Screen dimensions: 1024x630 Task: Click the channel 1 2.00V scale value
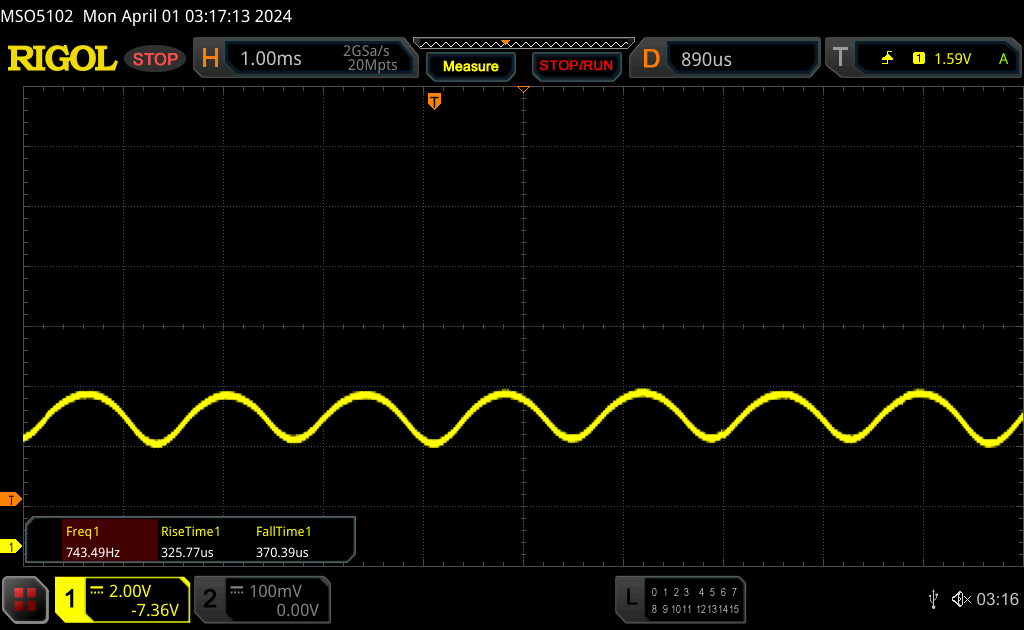click(x=130, y=591)
